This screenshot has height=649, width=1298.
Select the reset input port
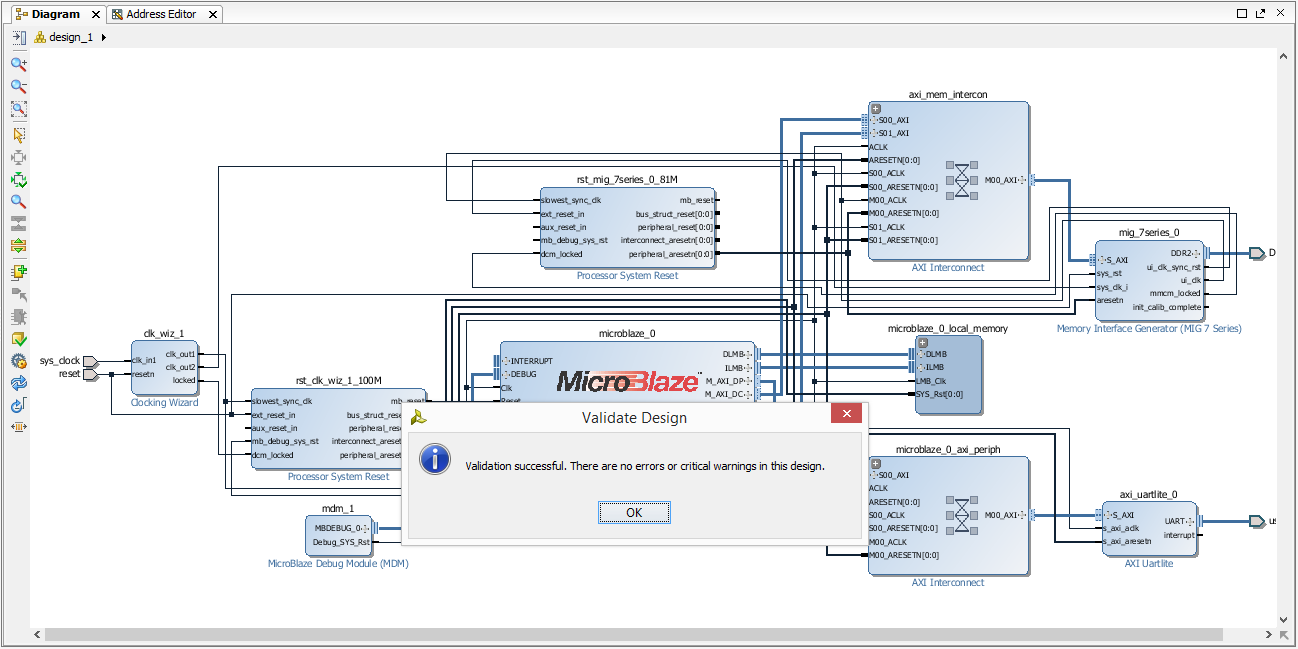coord(90,374)
